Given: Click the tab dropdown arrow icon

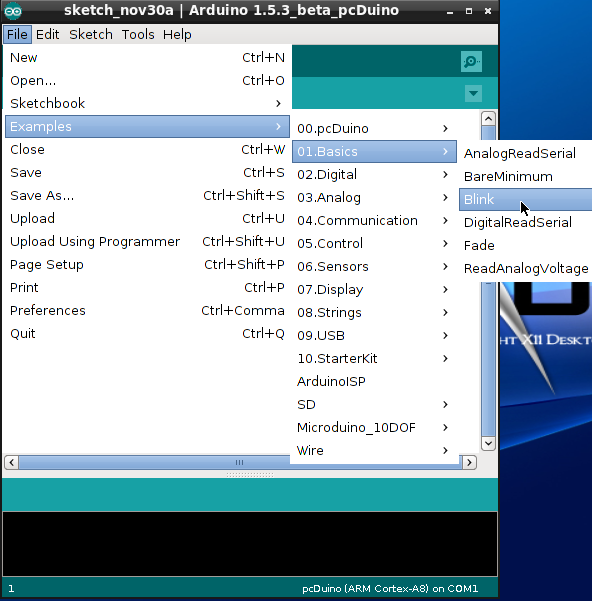Looking at the screenshot, I should (473, 94).
